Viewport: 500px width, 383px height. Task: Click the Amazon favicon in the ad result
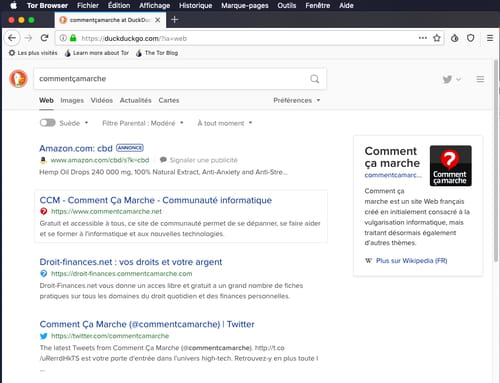click(43, 160)
